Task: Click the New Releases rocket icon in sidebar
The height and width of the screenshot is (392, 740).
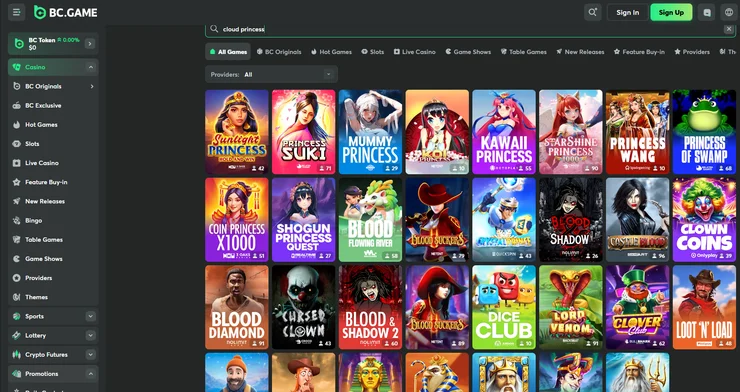Action: tap(17, 201)
